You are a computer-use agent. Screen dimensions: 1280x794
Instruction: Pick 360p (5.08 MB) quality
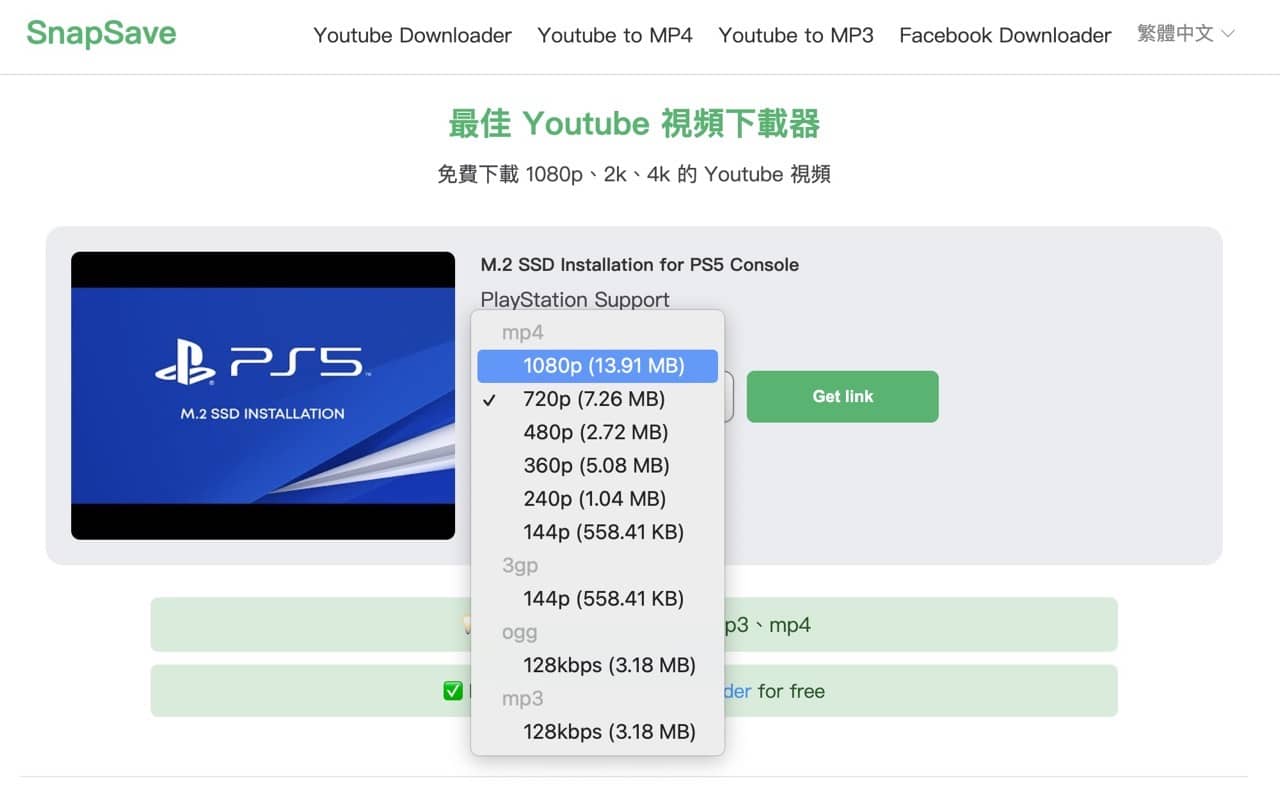click(x=597, y=465)
